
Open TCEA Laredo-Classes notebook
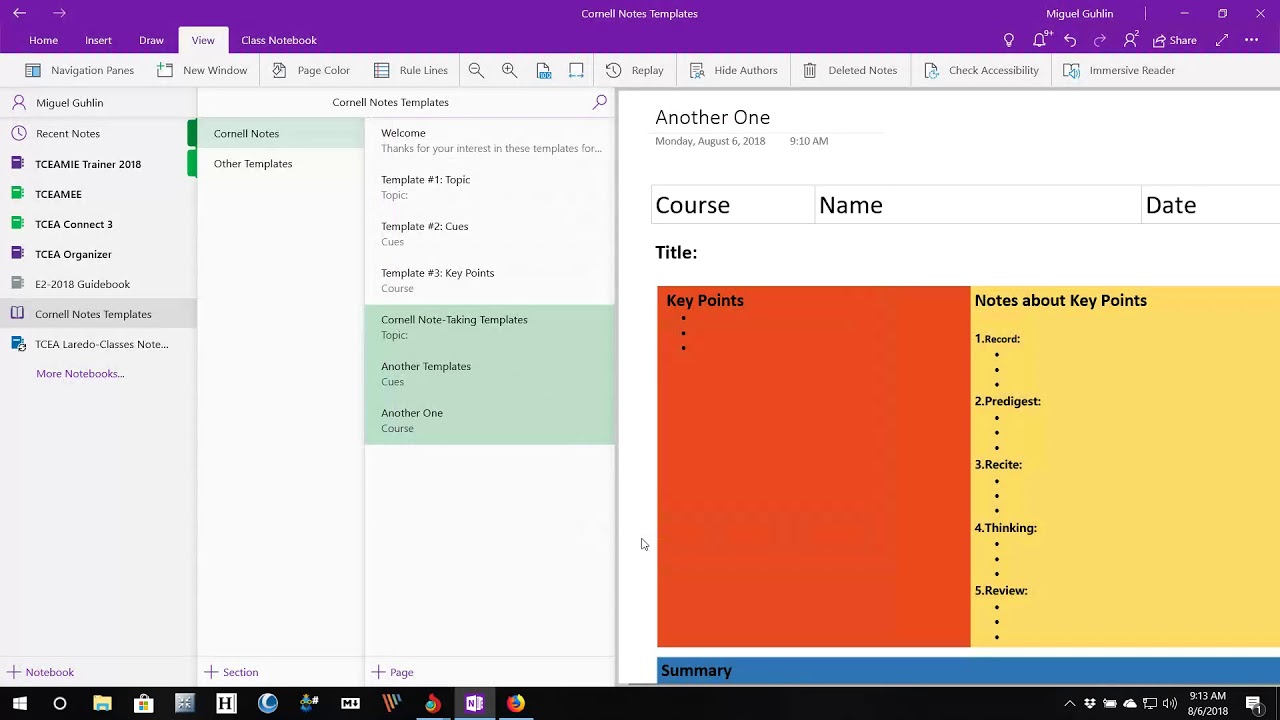pos(98,344)
